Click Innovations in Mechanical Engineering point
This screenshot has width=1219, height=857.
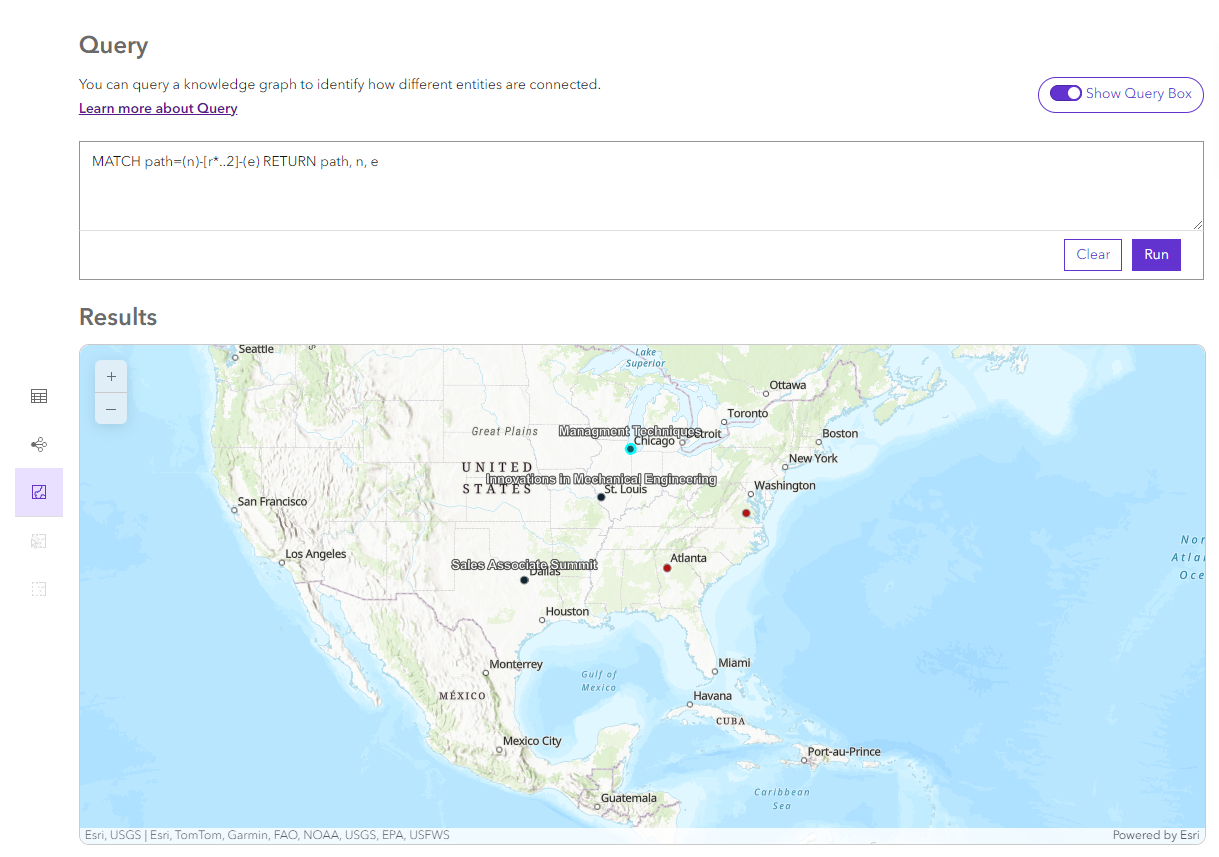tap(602, 495)
